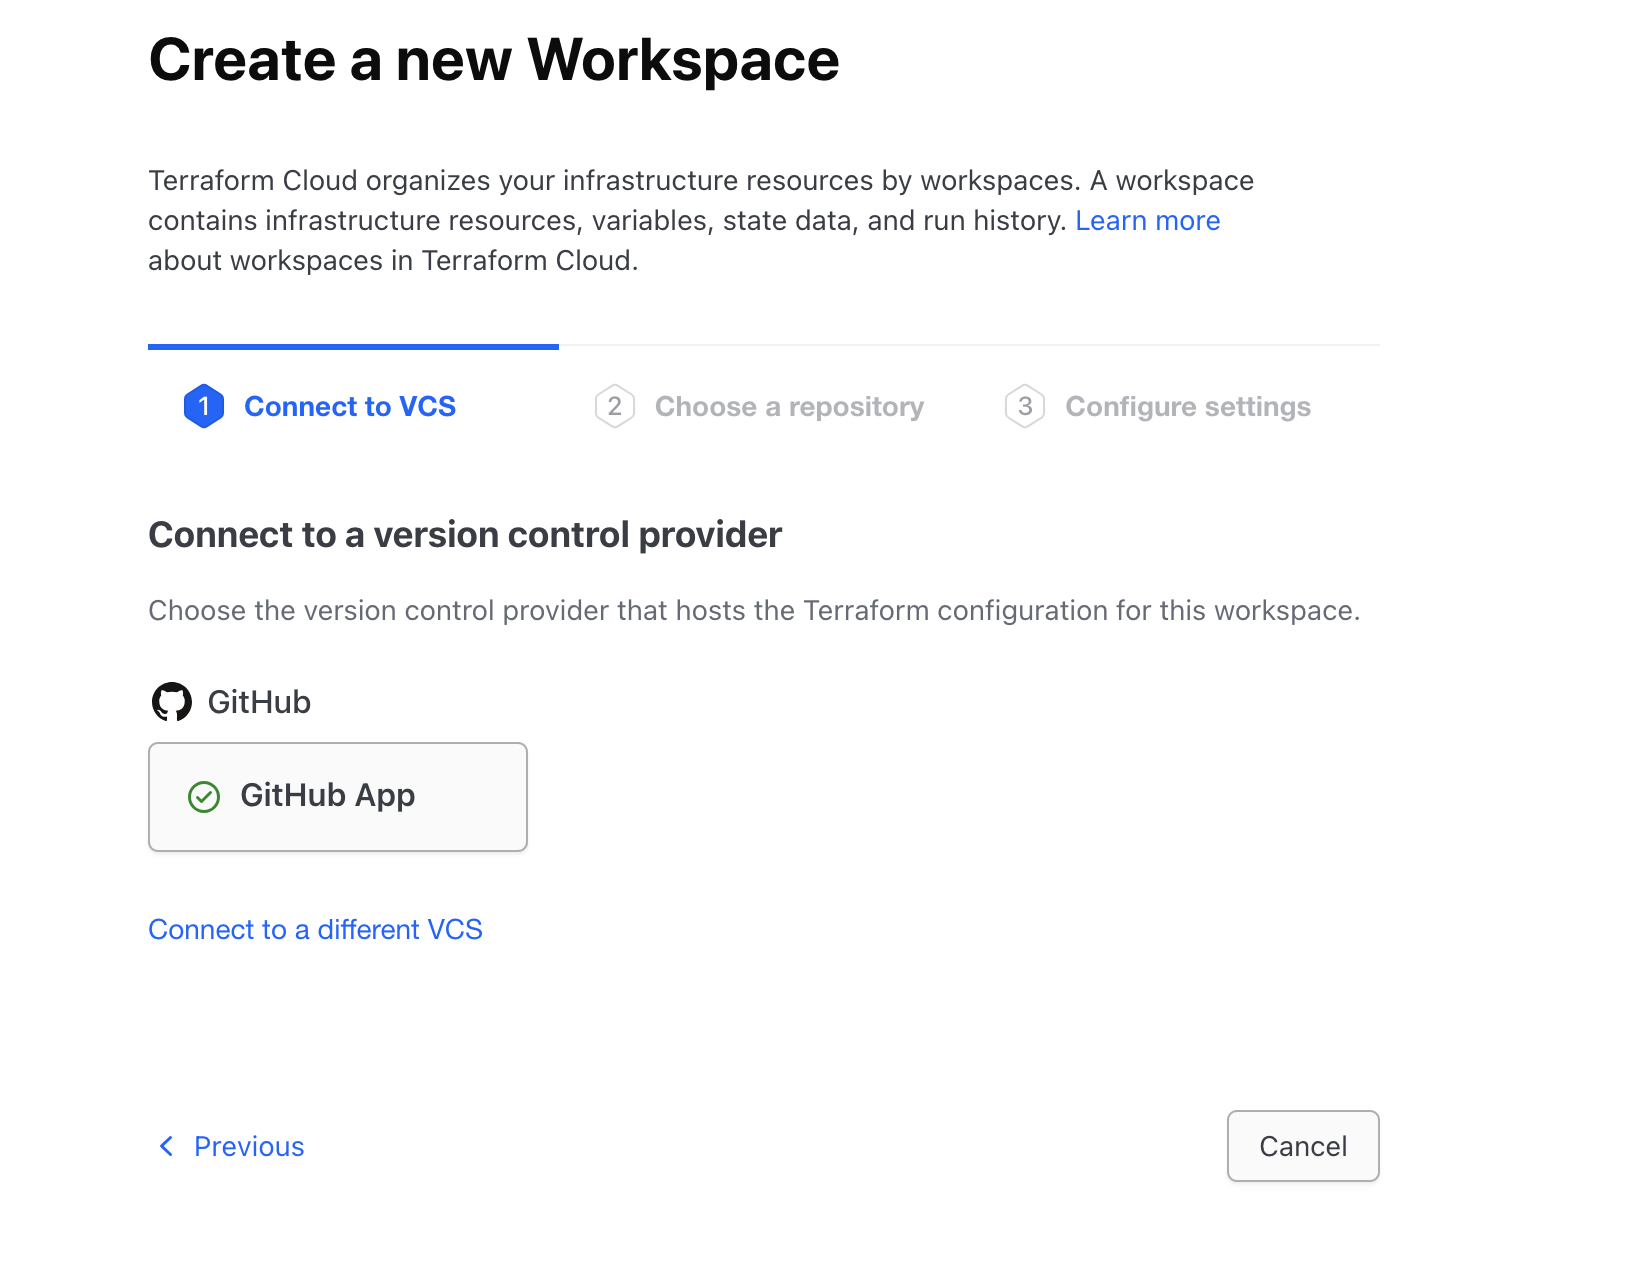Open the Learn more link
Screen dimensions: 1652x1286
click(1148, 220)
